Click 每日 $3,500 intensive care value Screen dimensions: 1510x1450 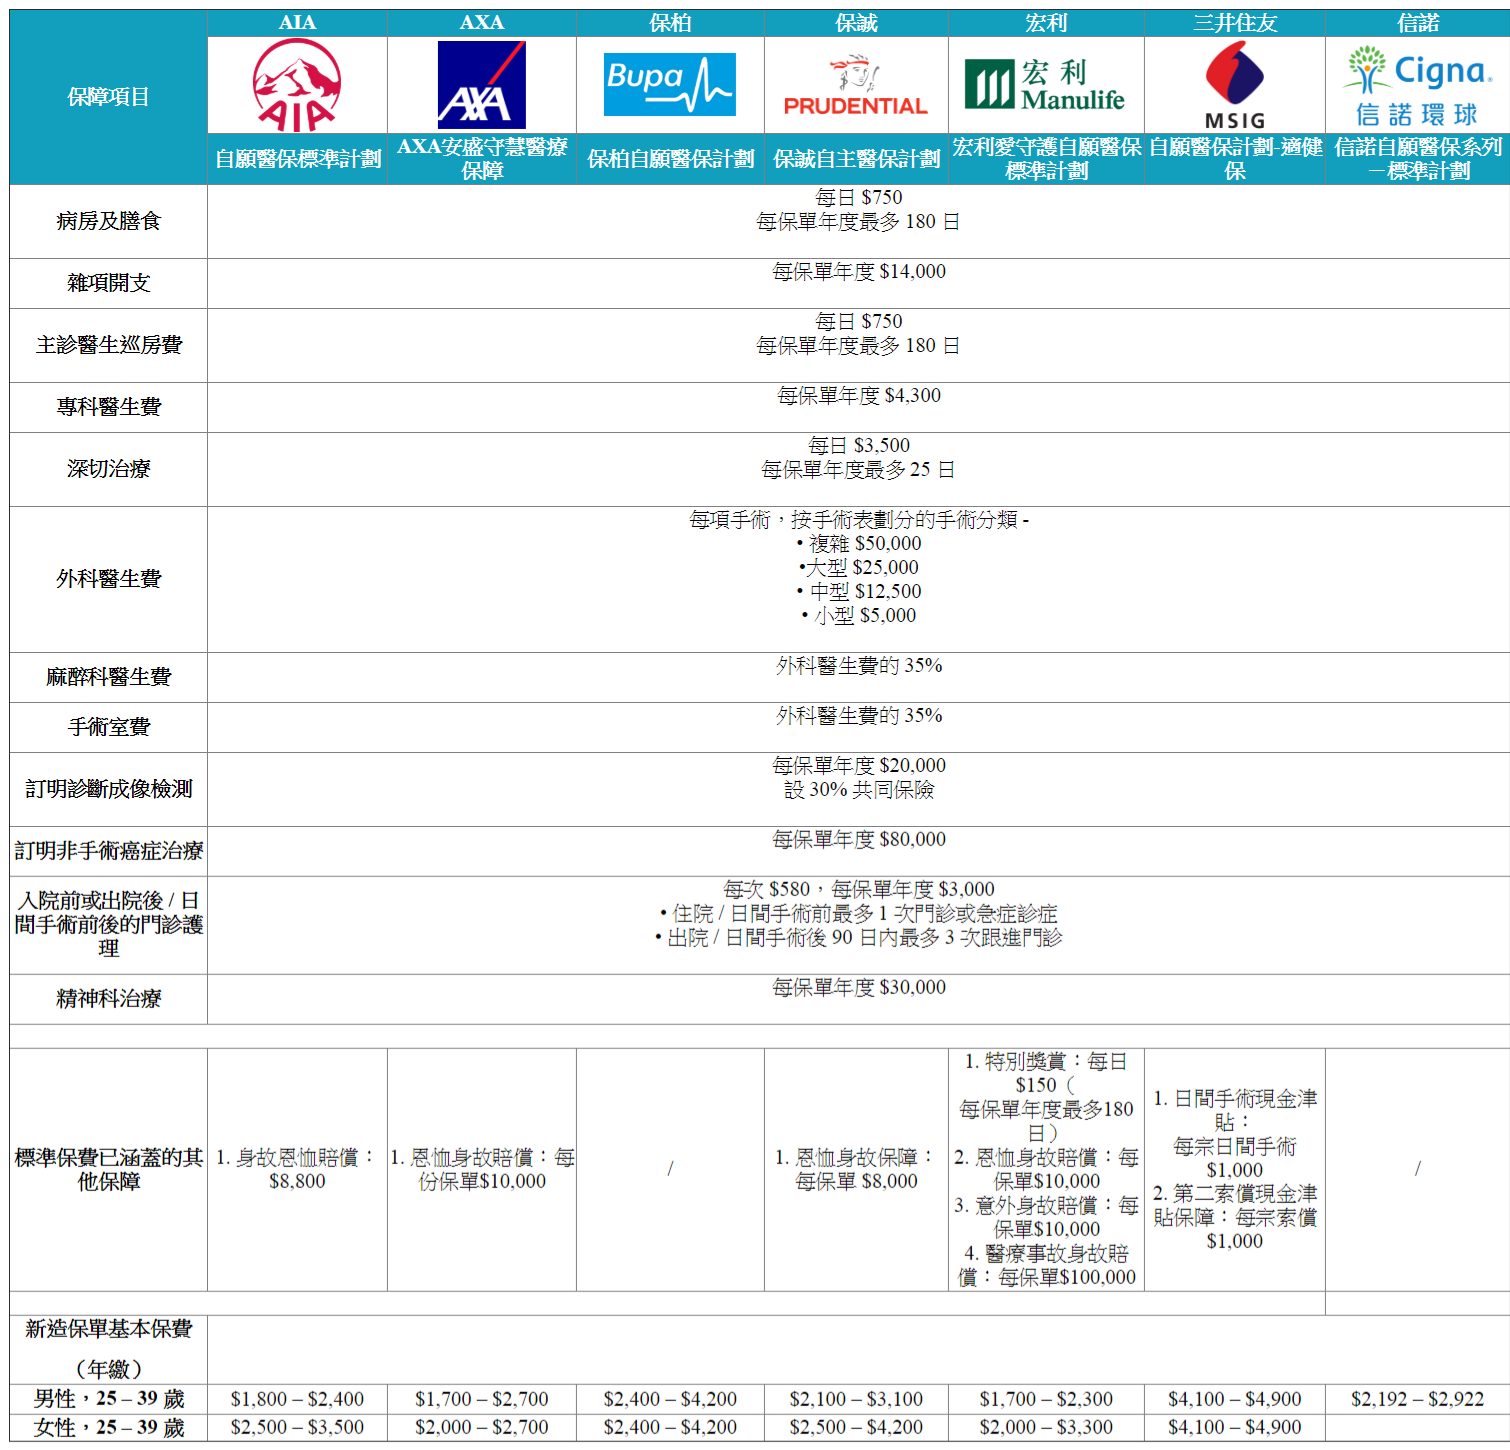[859, 445]
